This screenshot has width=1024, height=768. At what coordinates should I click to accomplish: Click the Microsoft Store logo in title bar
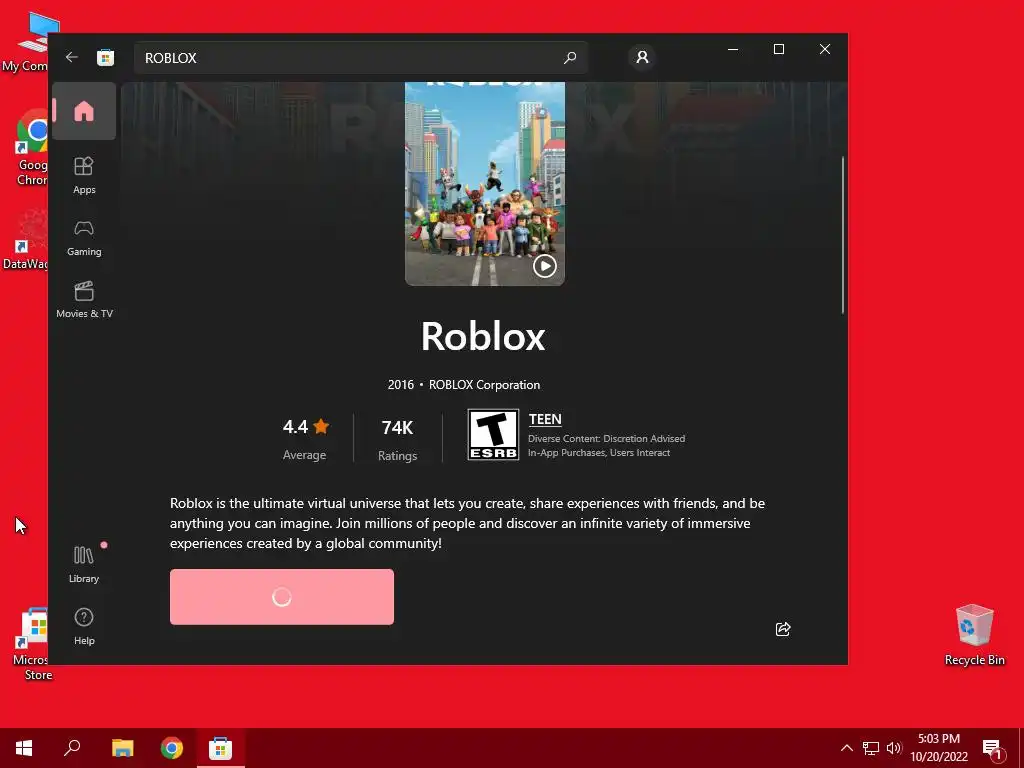105,57
